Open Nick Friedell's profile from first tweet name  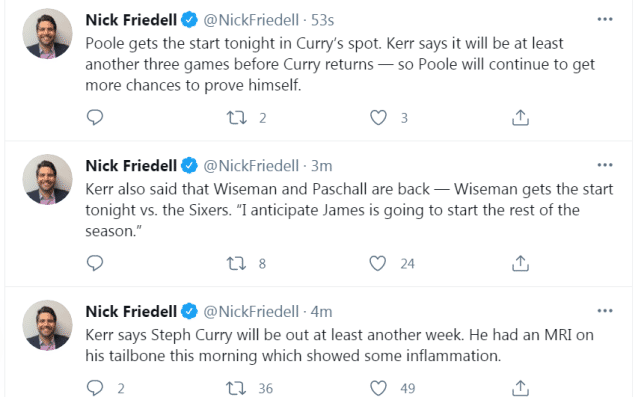point(131,20)
